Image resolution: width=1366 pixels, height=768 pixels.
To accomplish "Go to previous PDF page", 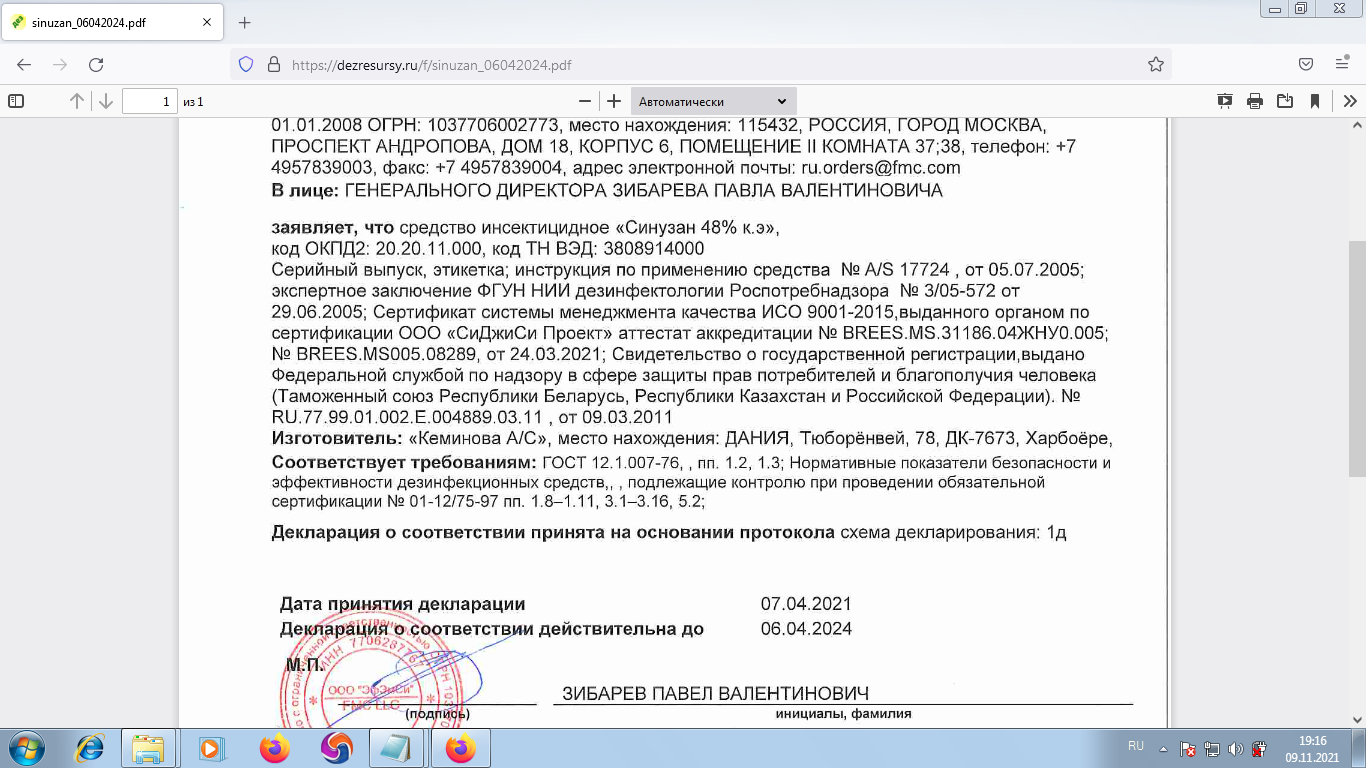I will point(77,101).
